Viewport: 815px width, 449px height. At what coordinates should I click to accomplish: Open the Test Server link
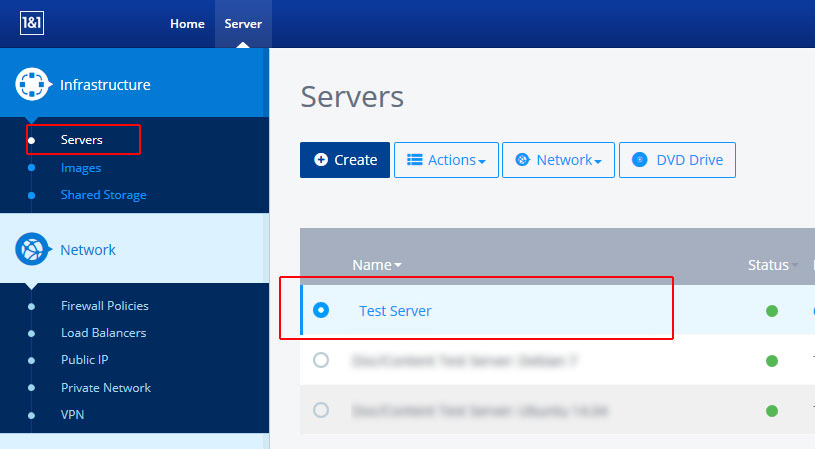click(x=395, y=311)
